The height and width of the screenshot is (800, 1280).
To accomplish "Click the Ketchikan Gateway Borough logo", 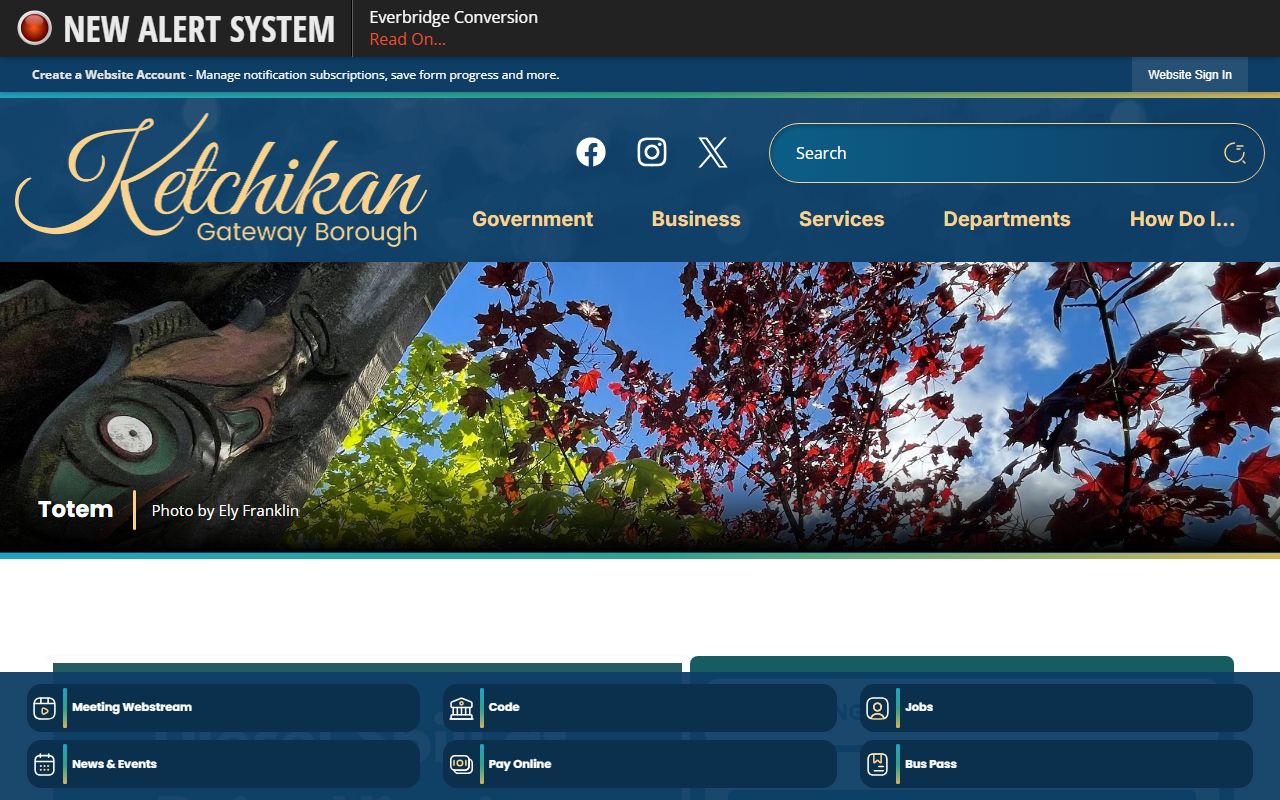I will (221, 182).
